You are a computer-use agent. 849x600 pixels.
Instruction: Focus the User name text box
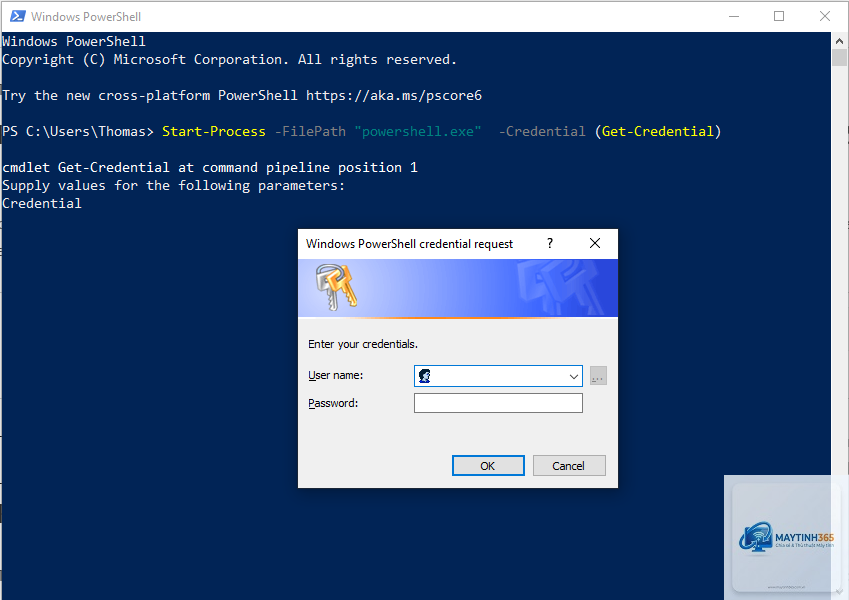(x=498, y=376)
